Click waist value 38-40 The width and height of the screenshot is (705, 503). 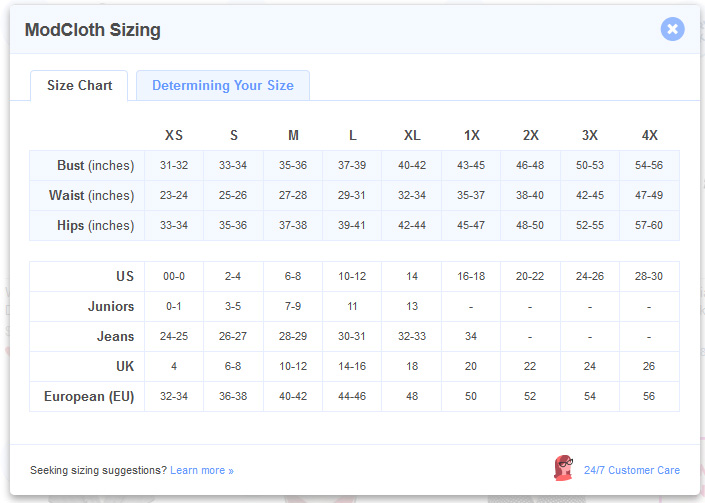[530, 196]
